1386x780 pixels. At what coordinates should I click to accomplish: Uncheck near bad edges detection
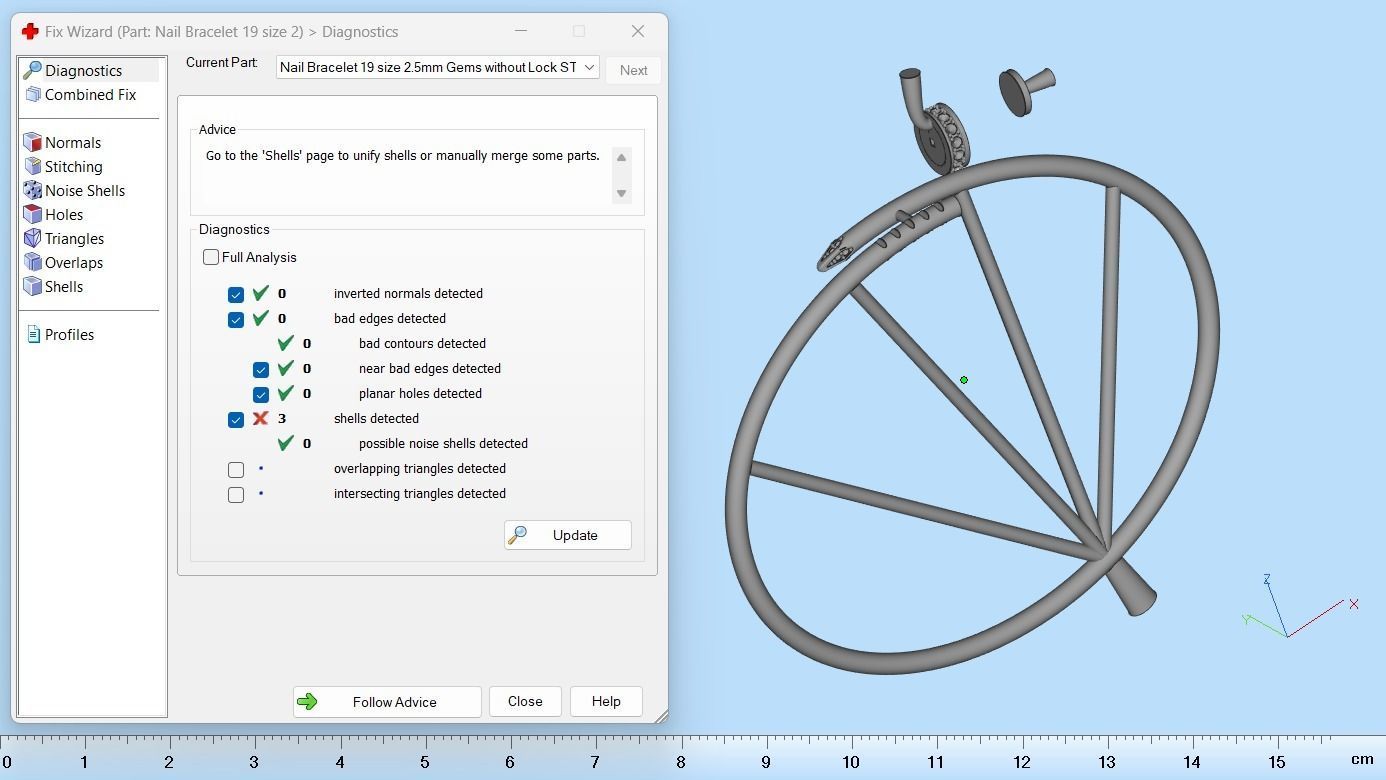click(x=261, y=369)
